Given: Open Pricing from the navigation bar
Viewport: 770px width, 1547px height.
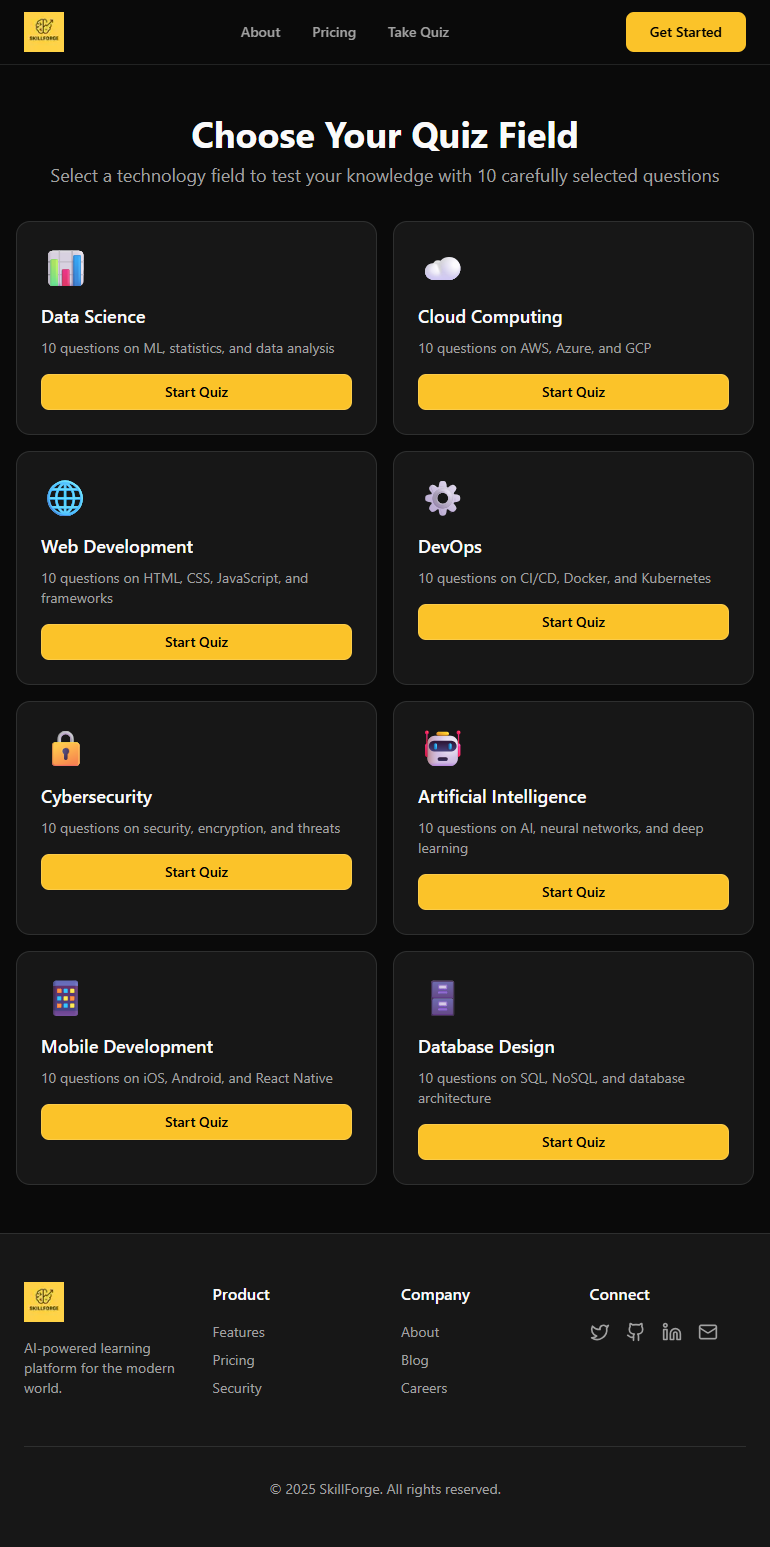Looking at the screenshot, I should (x=334, y=32).
